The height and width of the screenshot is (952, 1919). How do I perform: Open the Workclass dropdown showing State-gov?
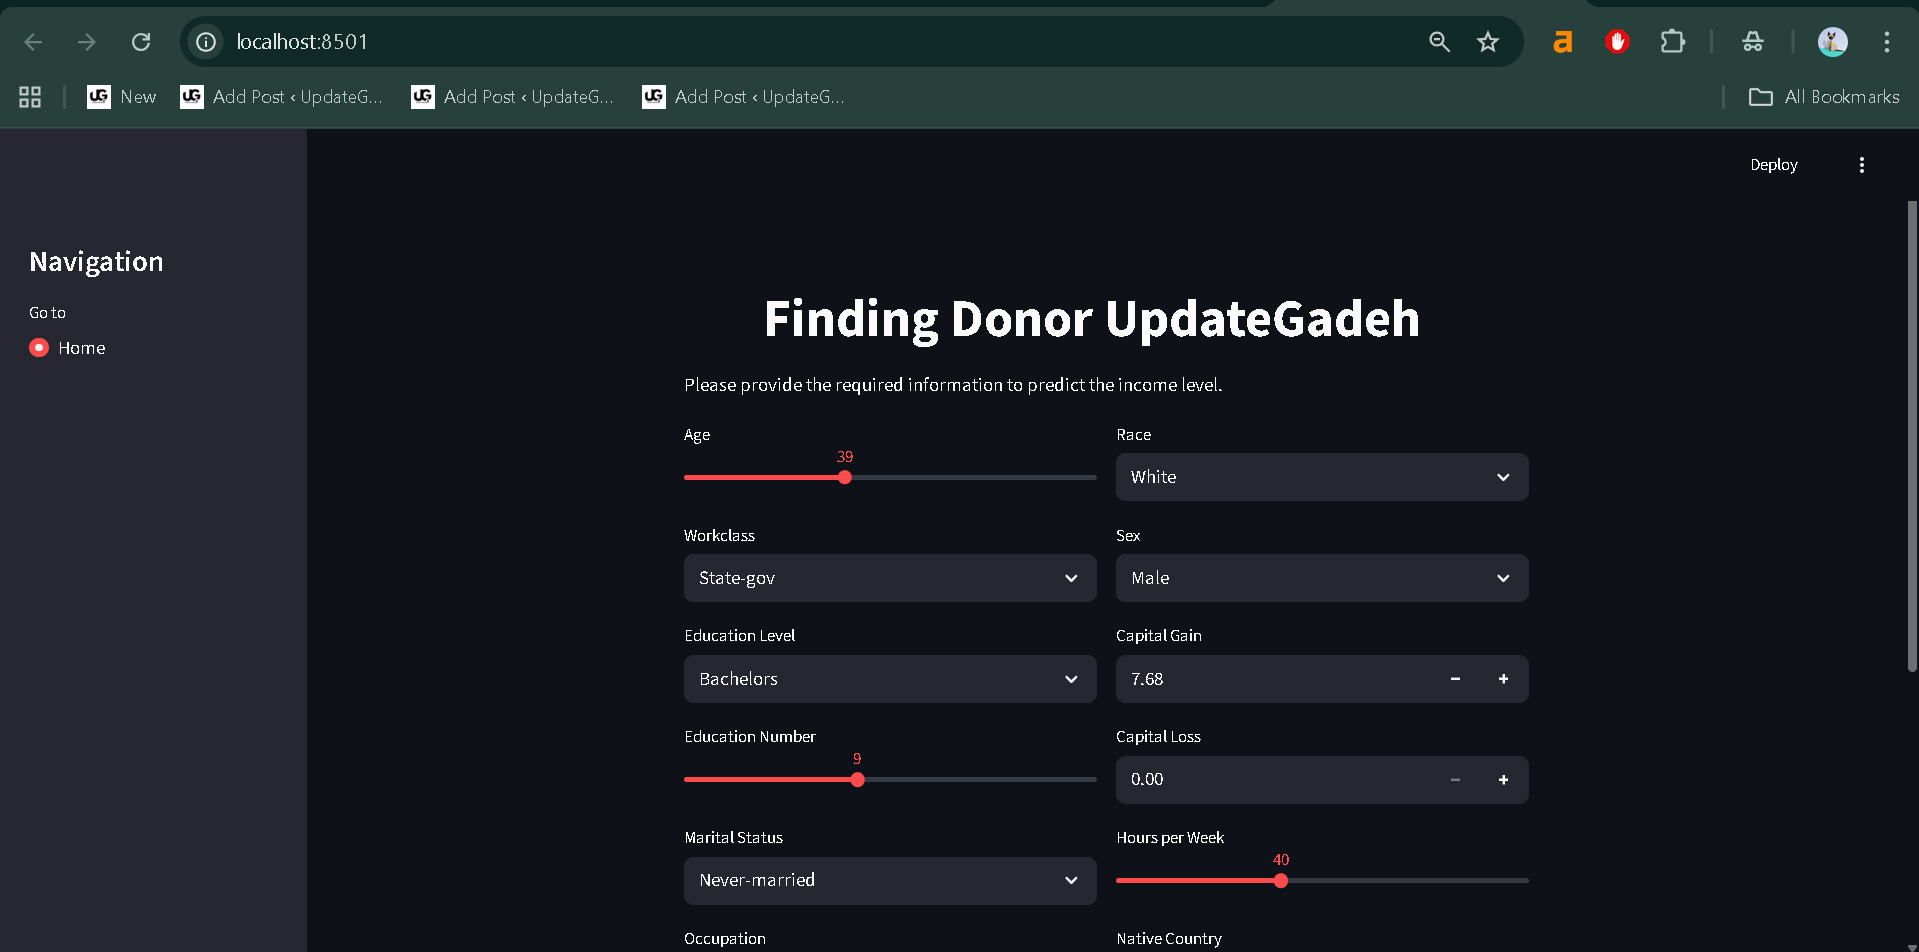(889, 578)
